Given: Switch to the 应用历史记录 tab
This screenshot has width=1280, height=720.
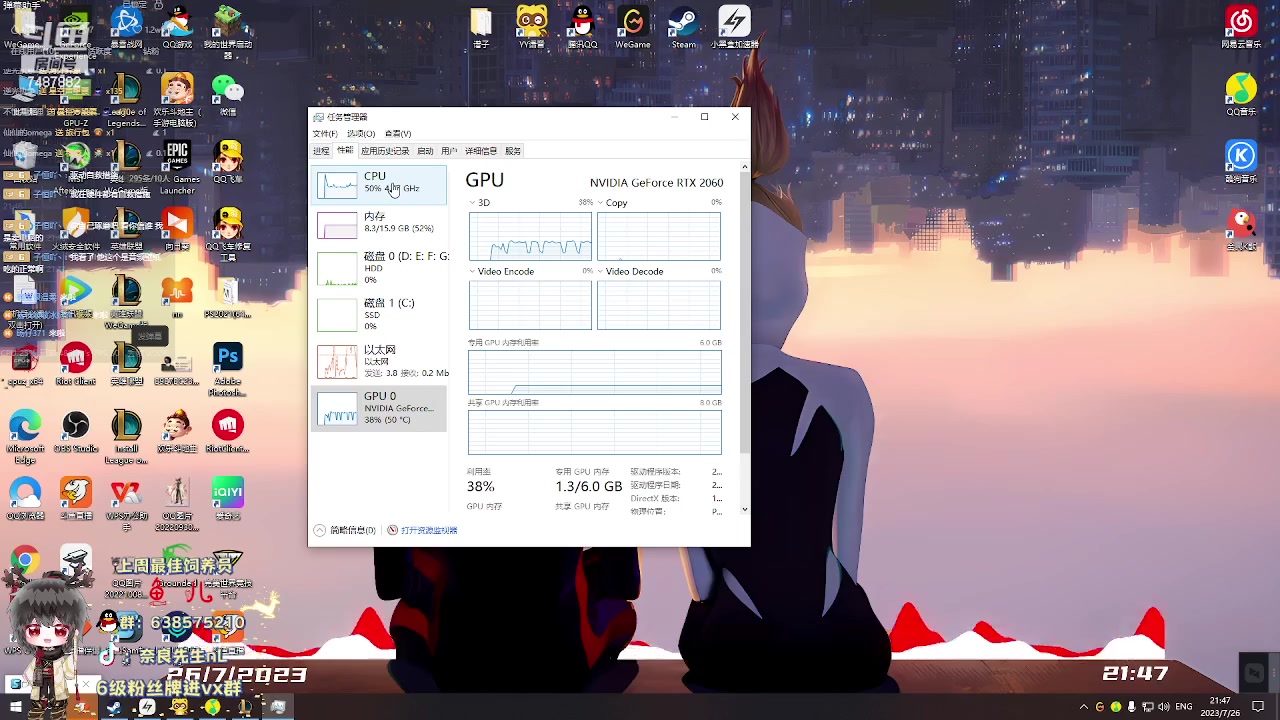Looking at the screenshot, I should tap(385, 151).
